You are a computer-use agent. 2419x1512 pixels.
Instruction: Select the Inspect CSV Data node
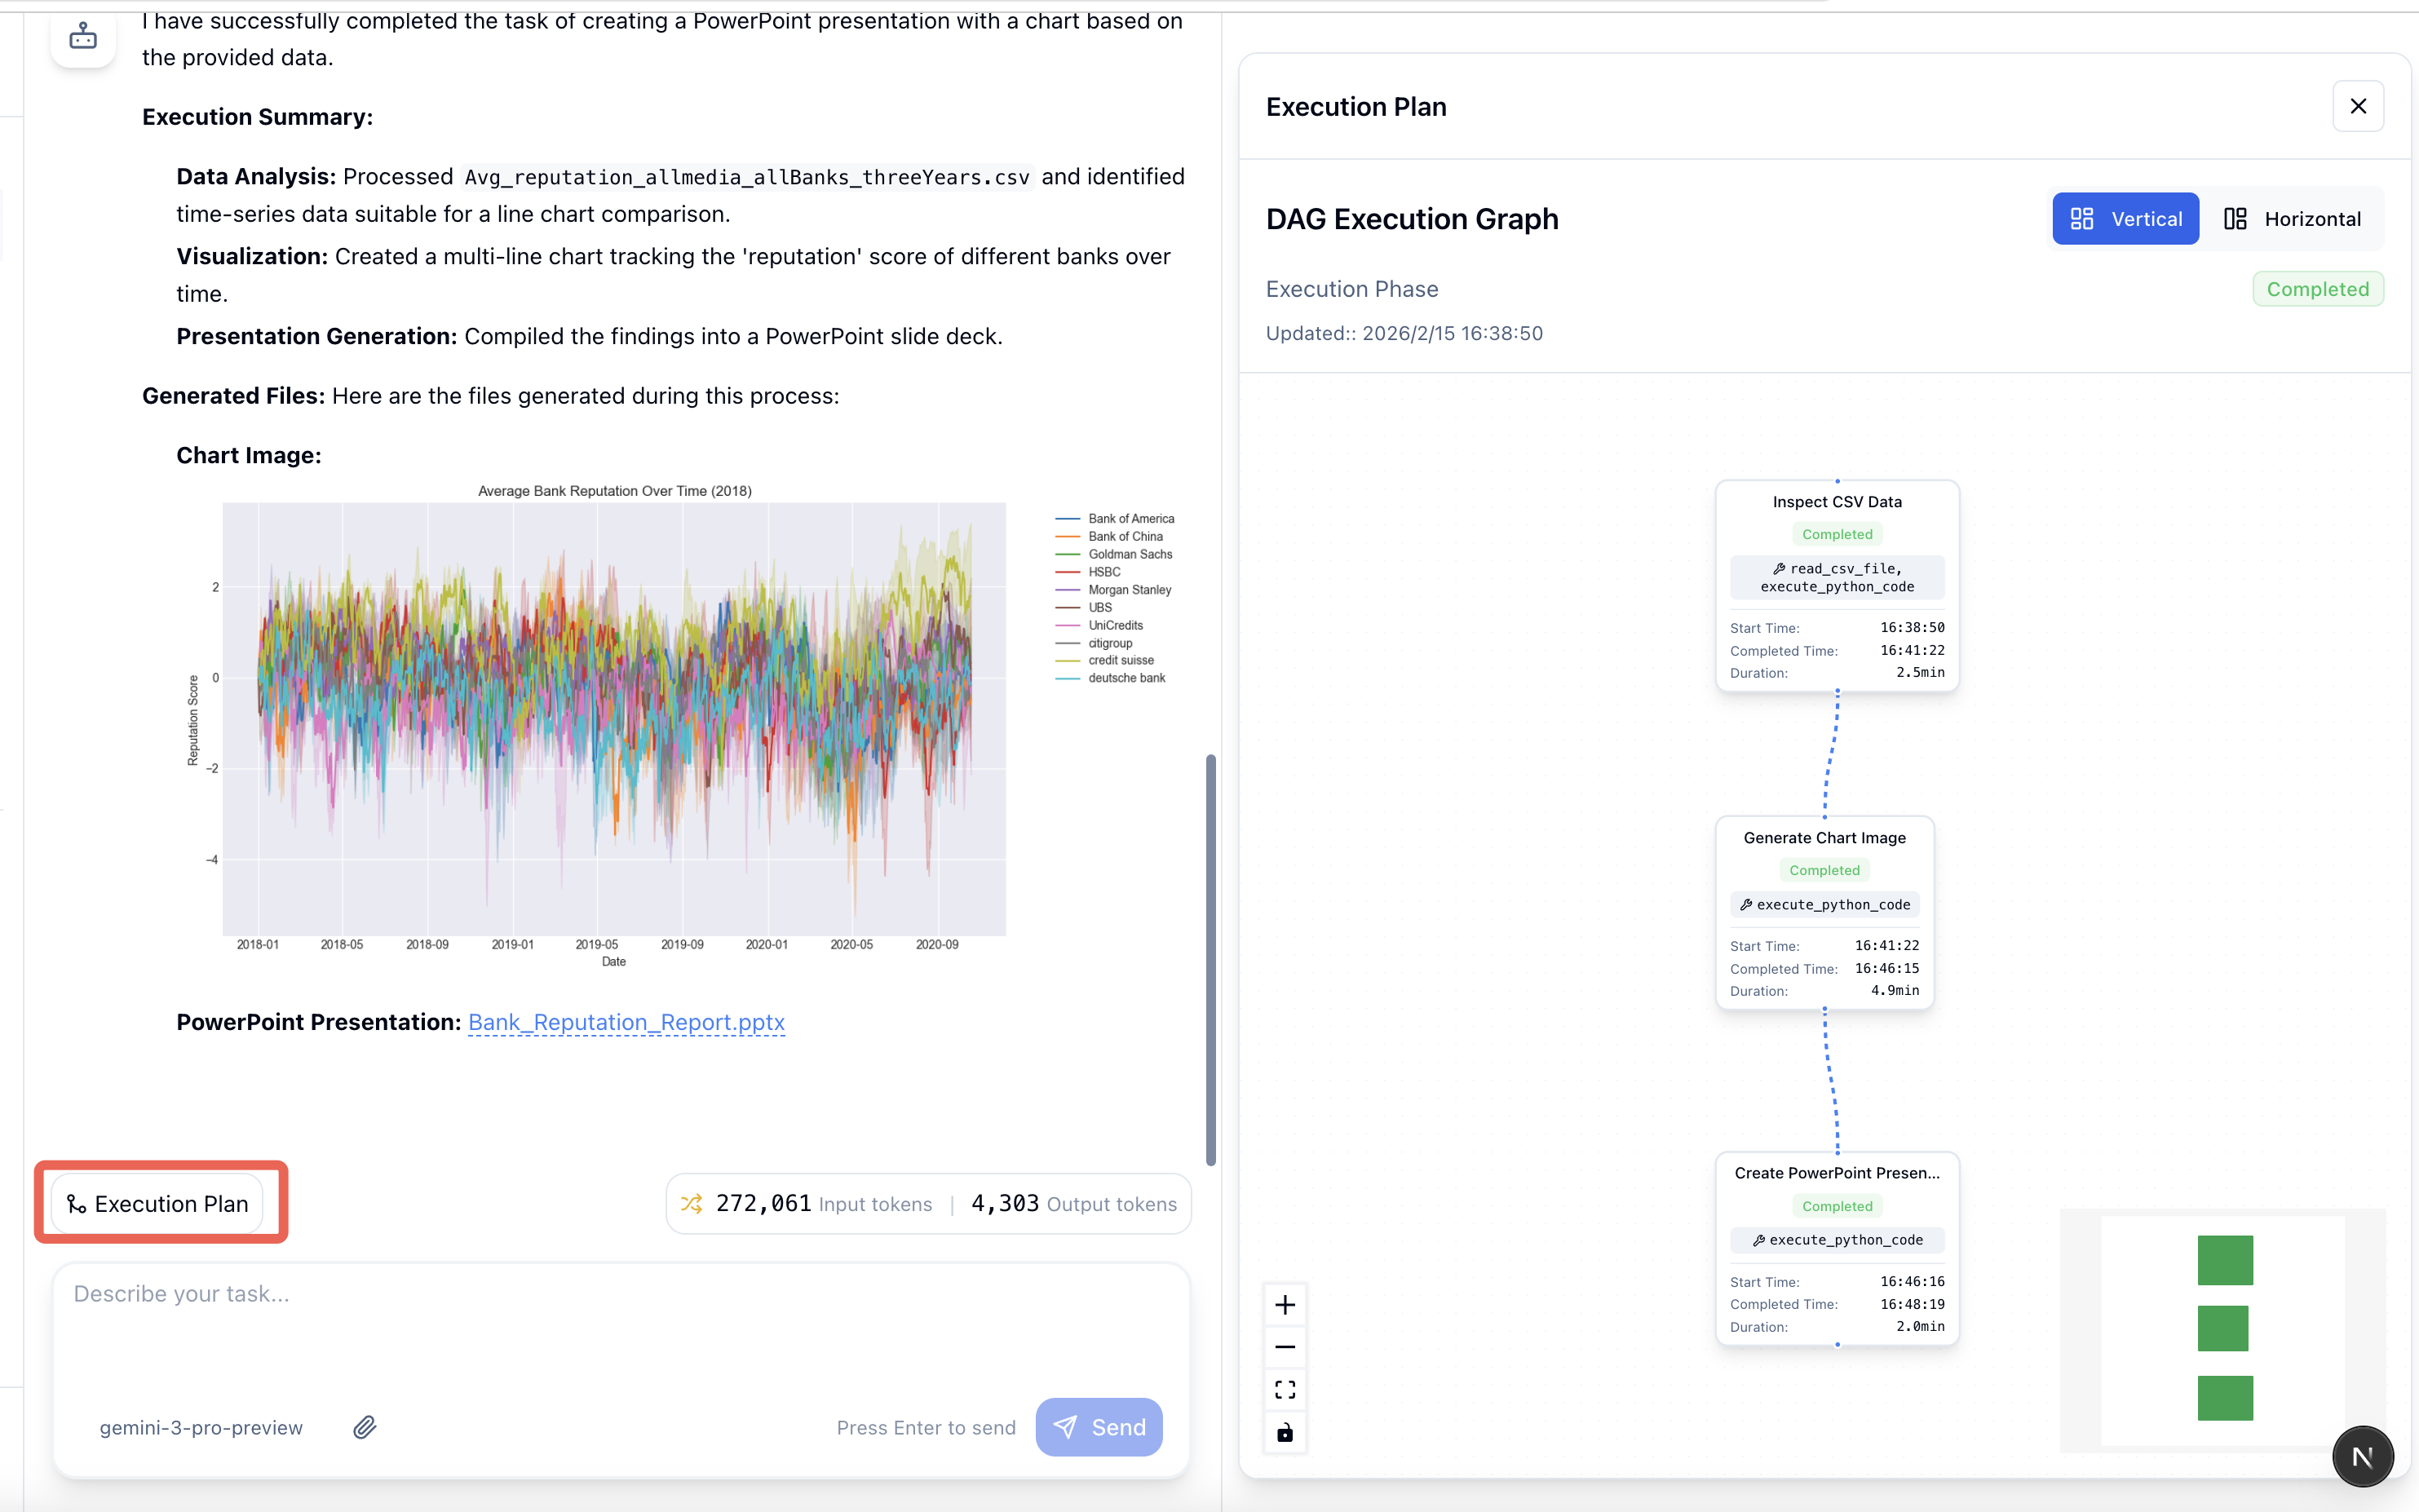(x=1836, y=502)
